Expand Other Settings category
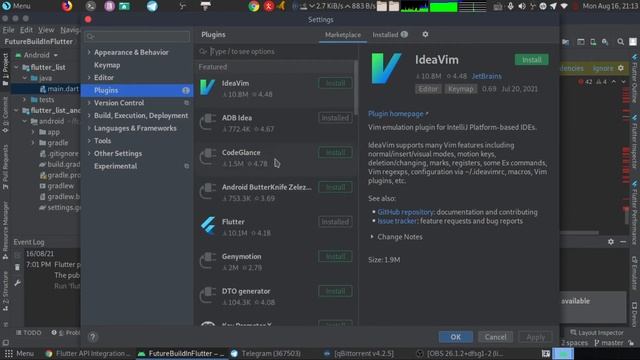Image resolution: width=640 pixels, height=360 pixels. [89, 153]
